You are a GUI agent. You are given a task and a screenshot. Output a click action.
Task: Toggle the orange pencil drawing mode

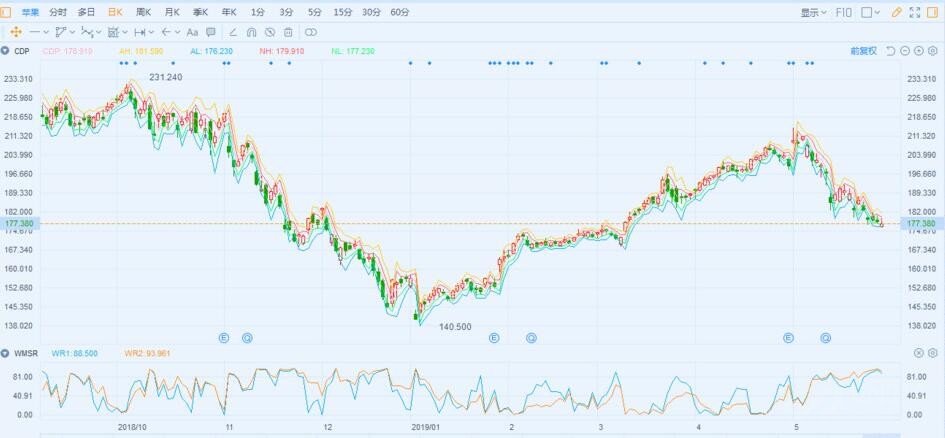click(x=896, y=12)
